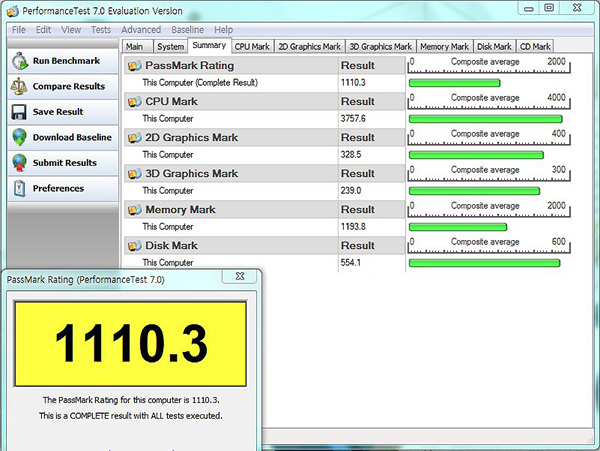Open the Advanced menu
The width and height of the screenshot is (600, 451).
pyautogui.click(x=141, y=30)
